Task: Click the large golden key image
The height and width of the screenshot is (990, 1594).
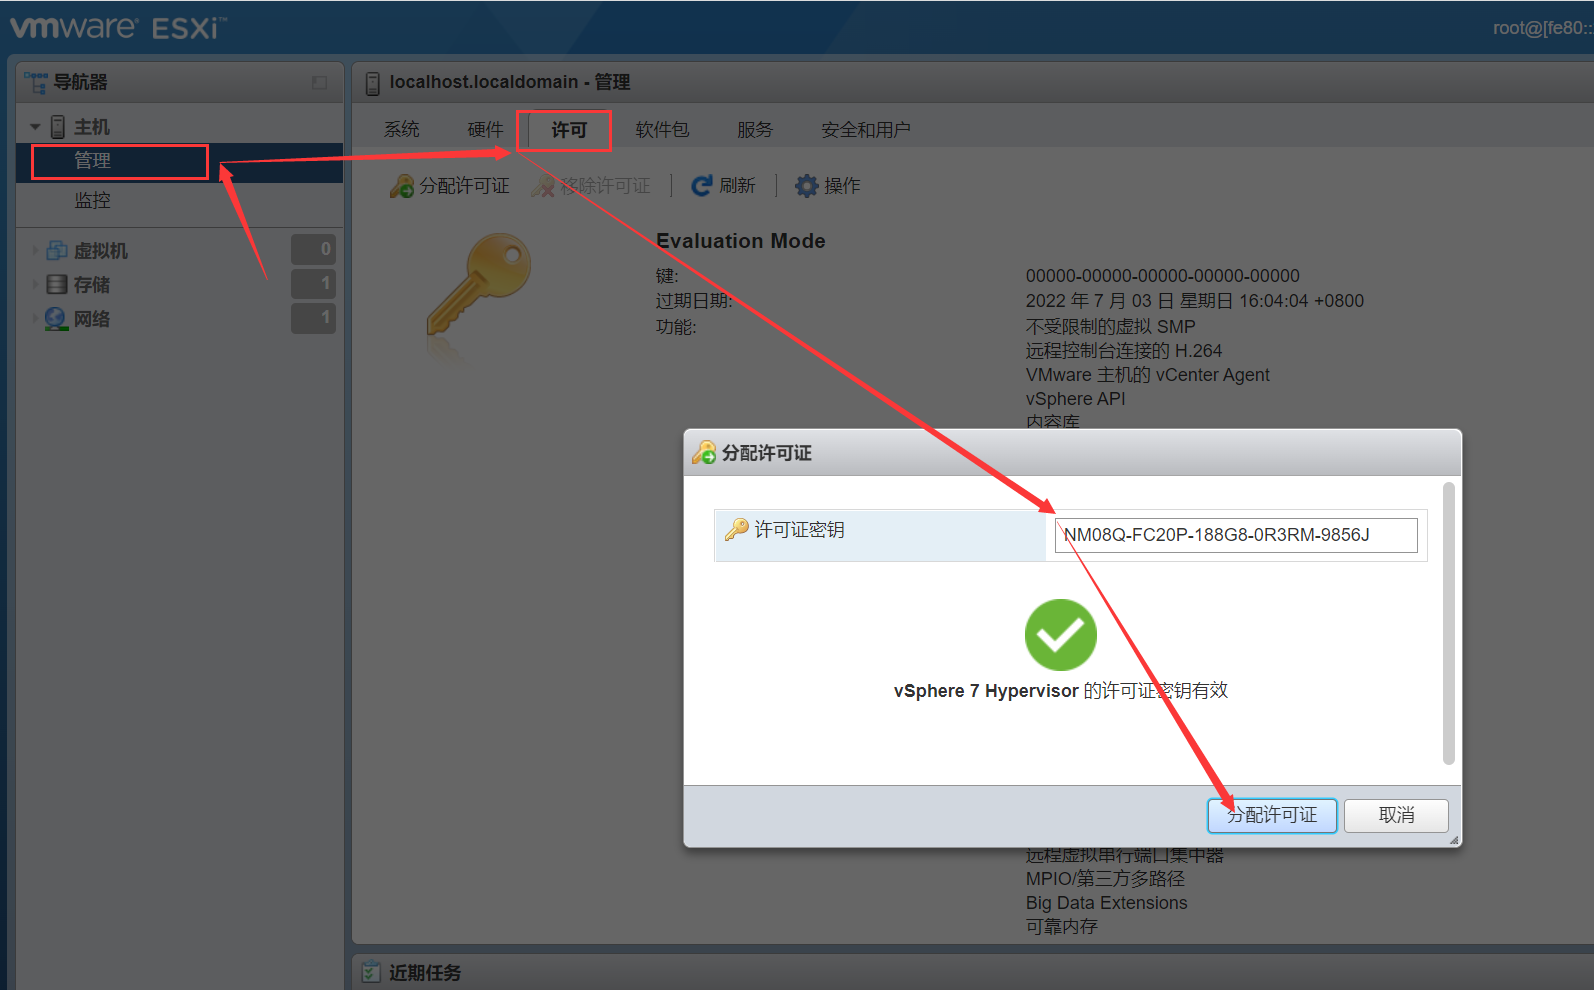Action: point(478,285)
